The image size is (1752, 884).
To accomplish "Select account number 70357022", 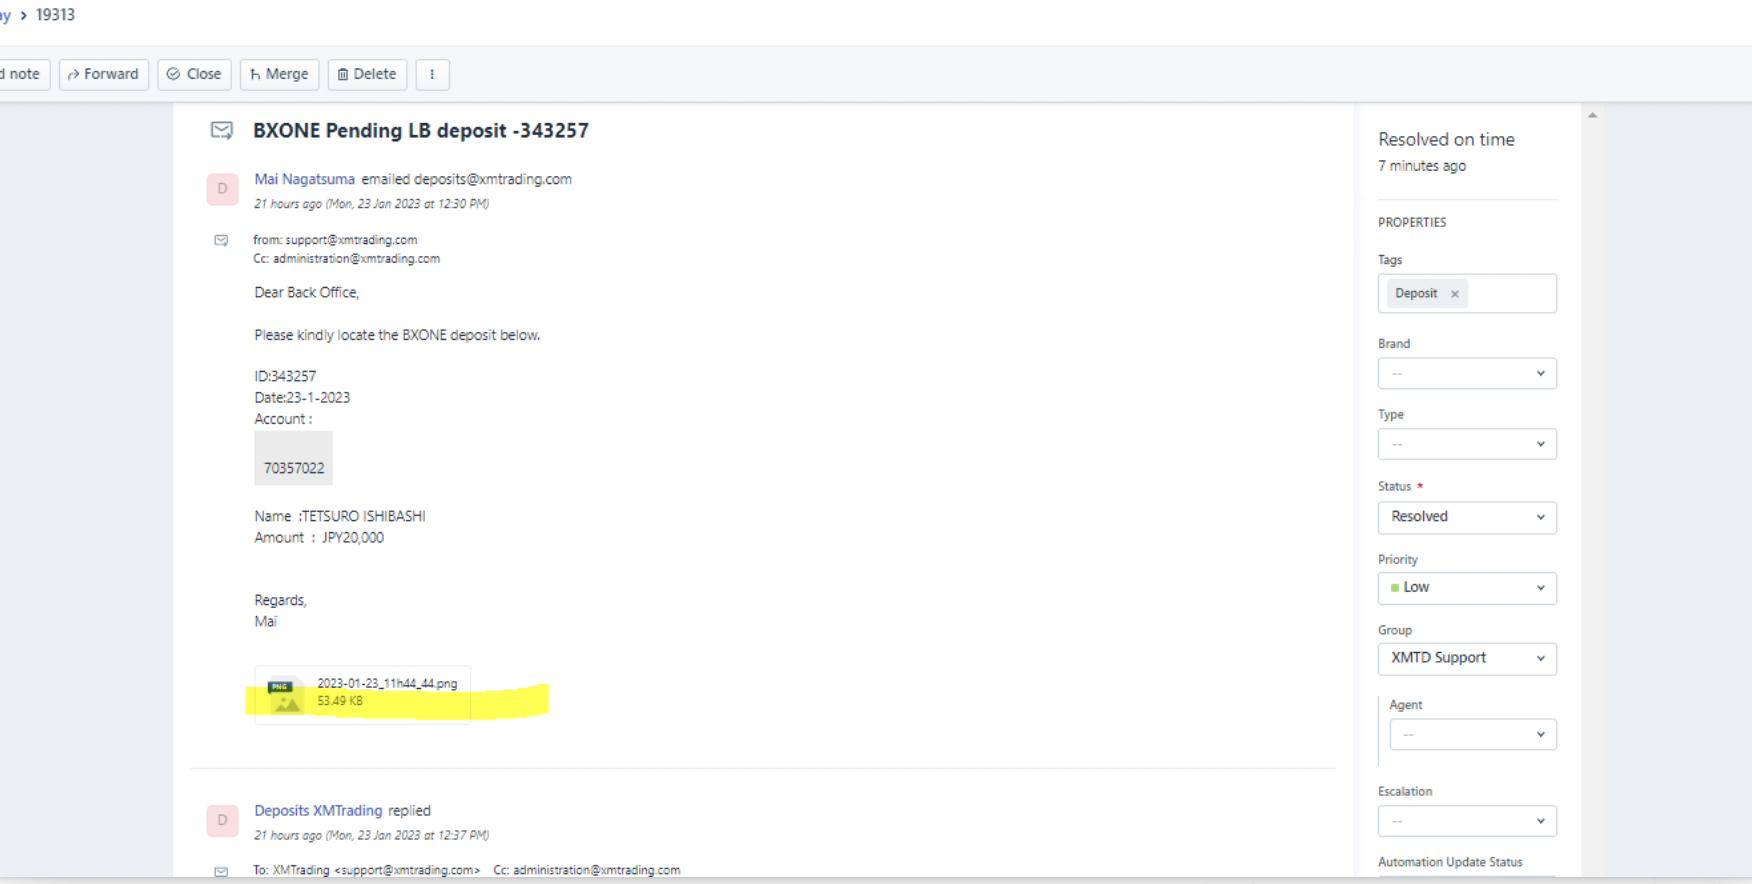I will pos(294,468).
